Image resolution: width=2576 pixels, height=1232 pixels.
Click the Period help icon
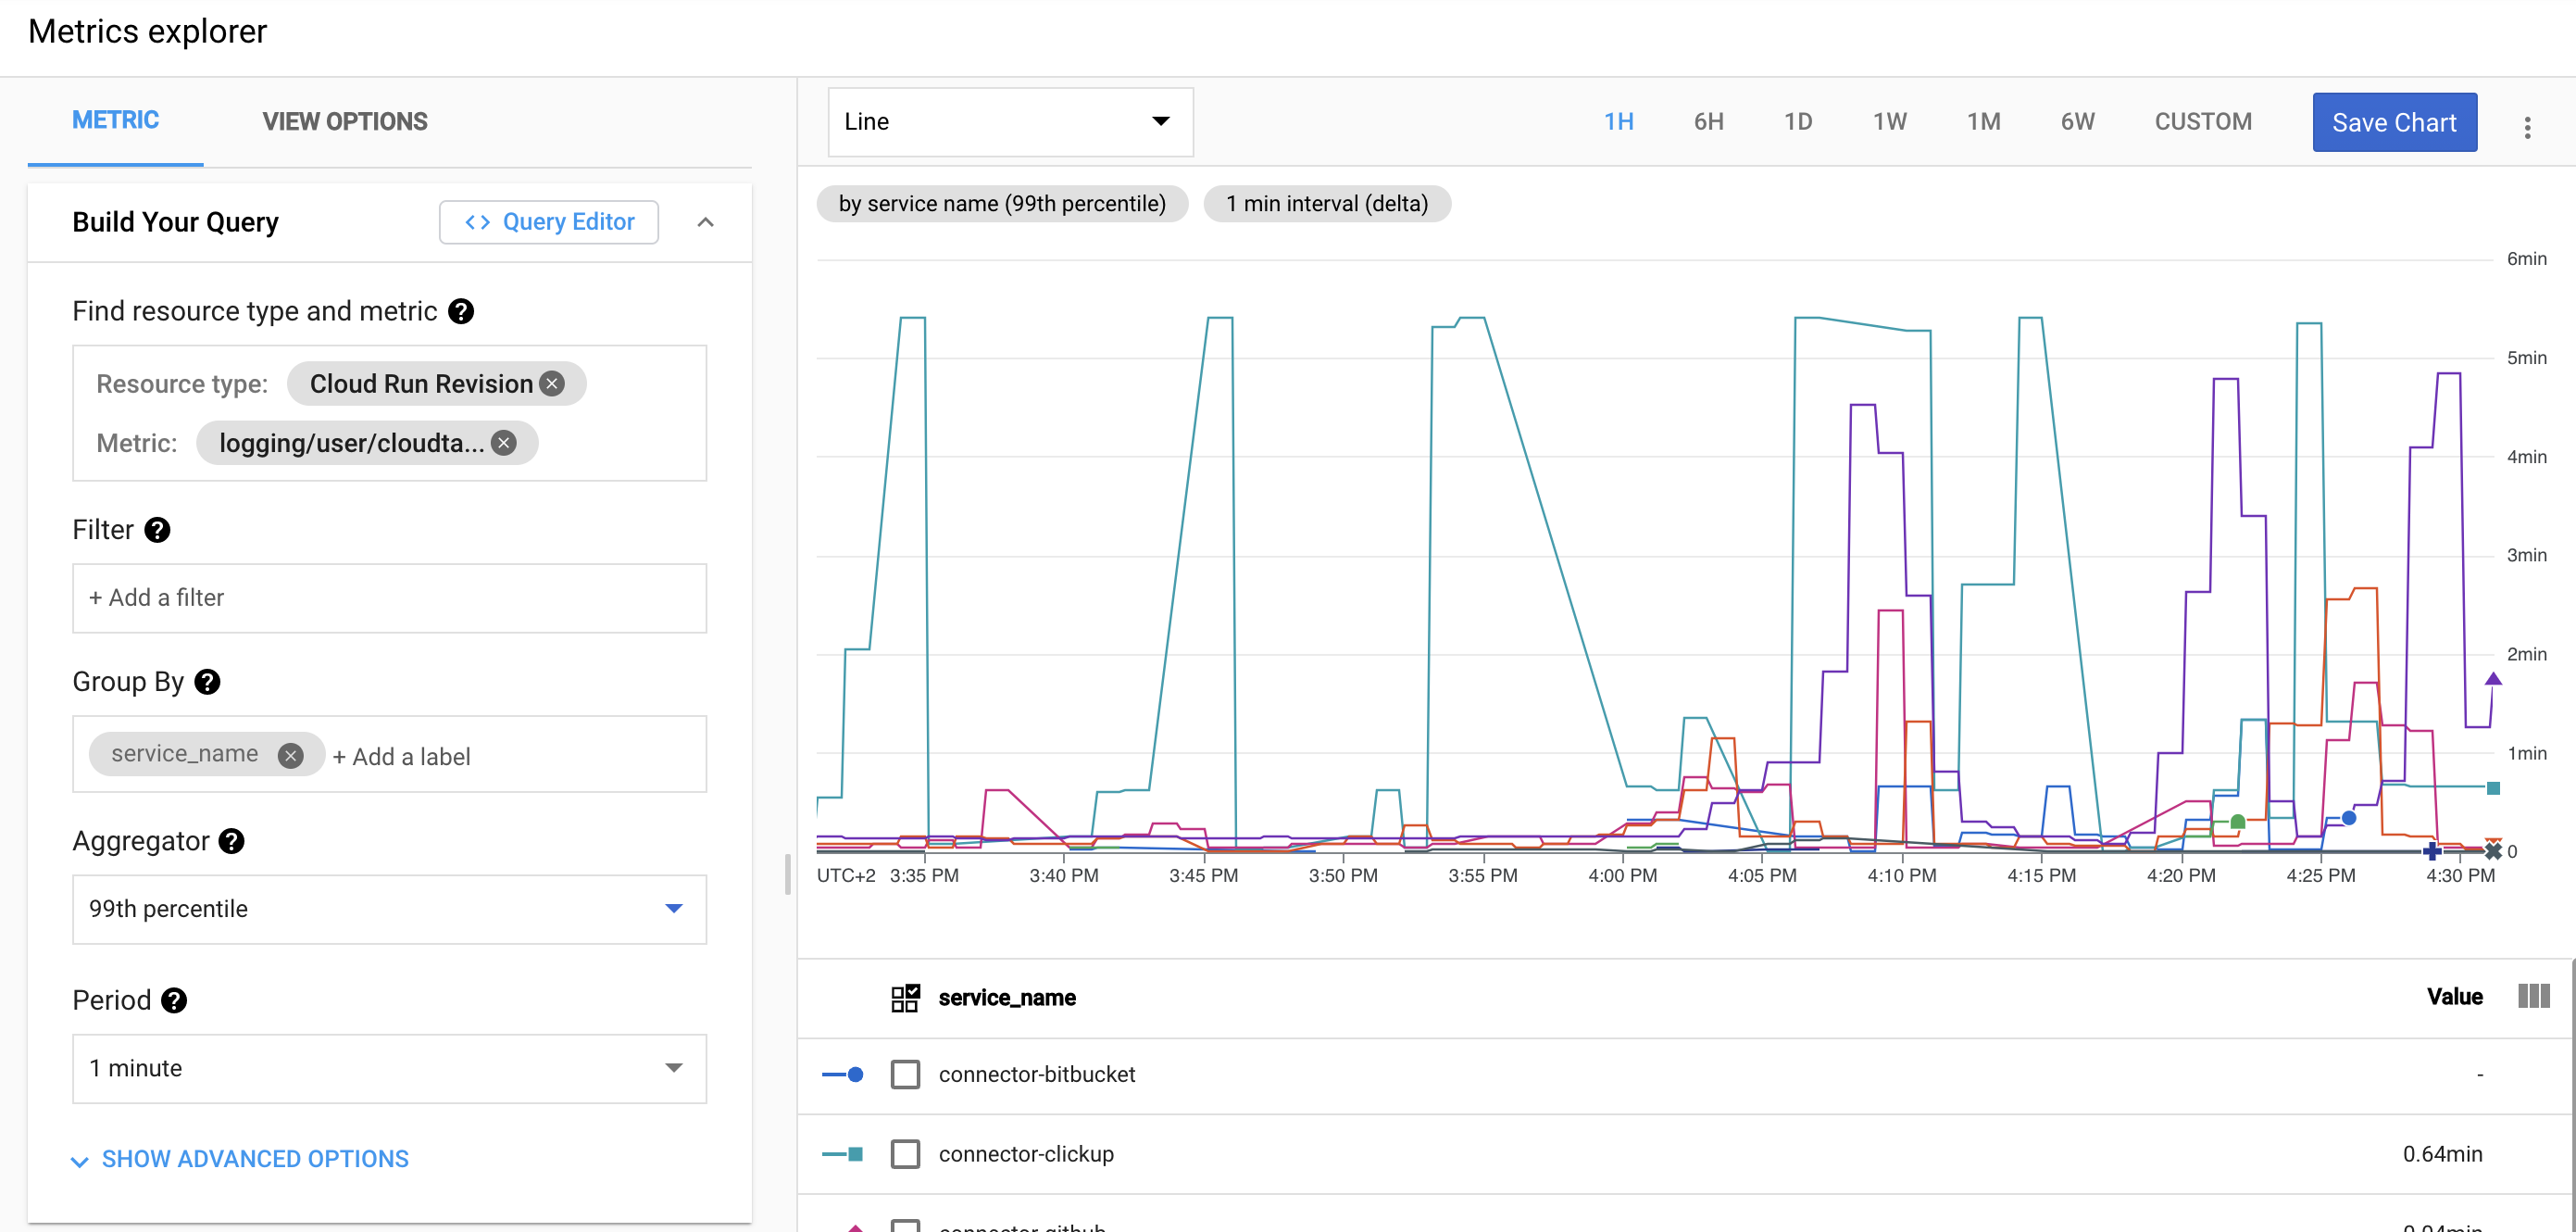174,1000
